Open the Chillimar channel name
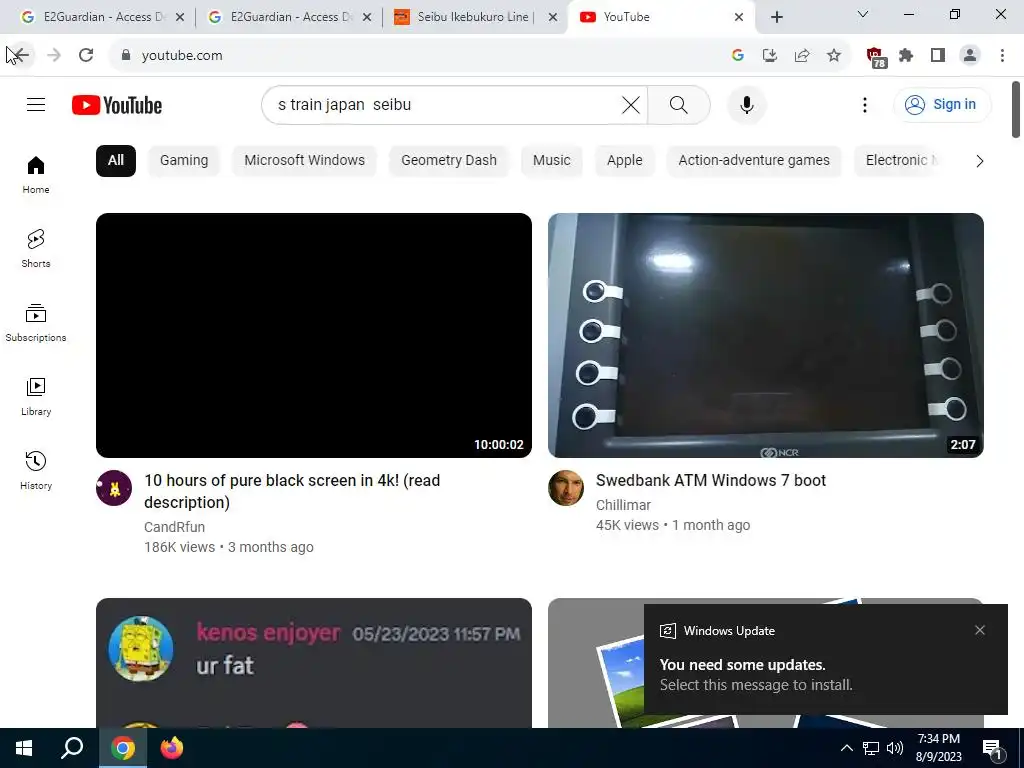This screenshot has width=1024, height=768. click(623, 505)
